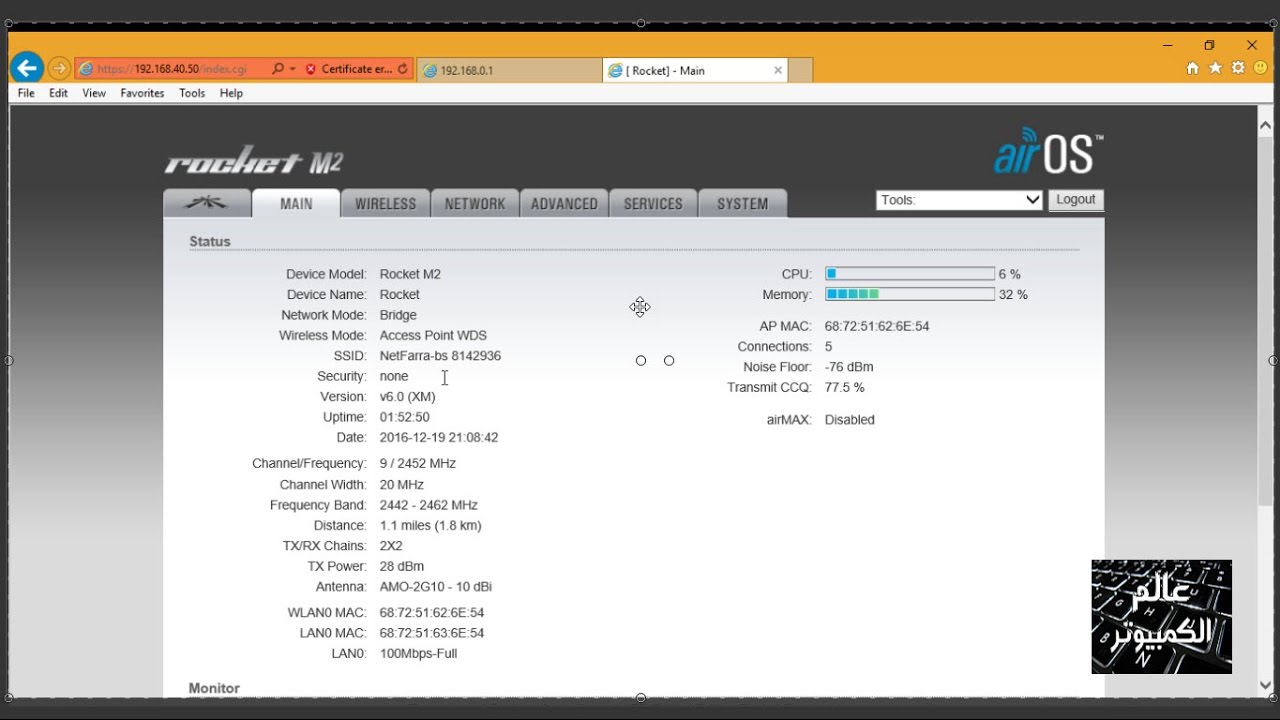Click the Logout button
This screenshot has height=720, width=1280.
[x=1076, y=200]
